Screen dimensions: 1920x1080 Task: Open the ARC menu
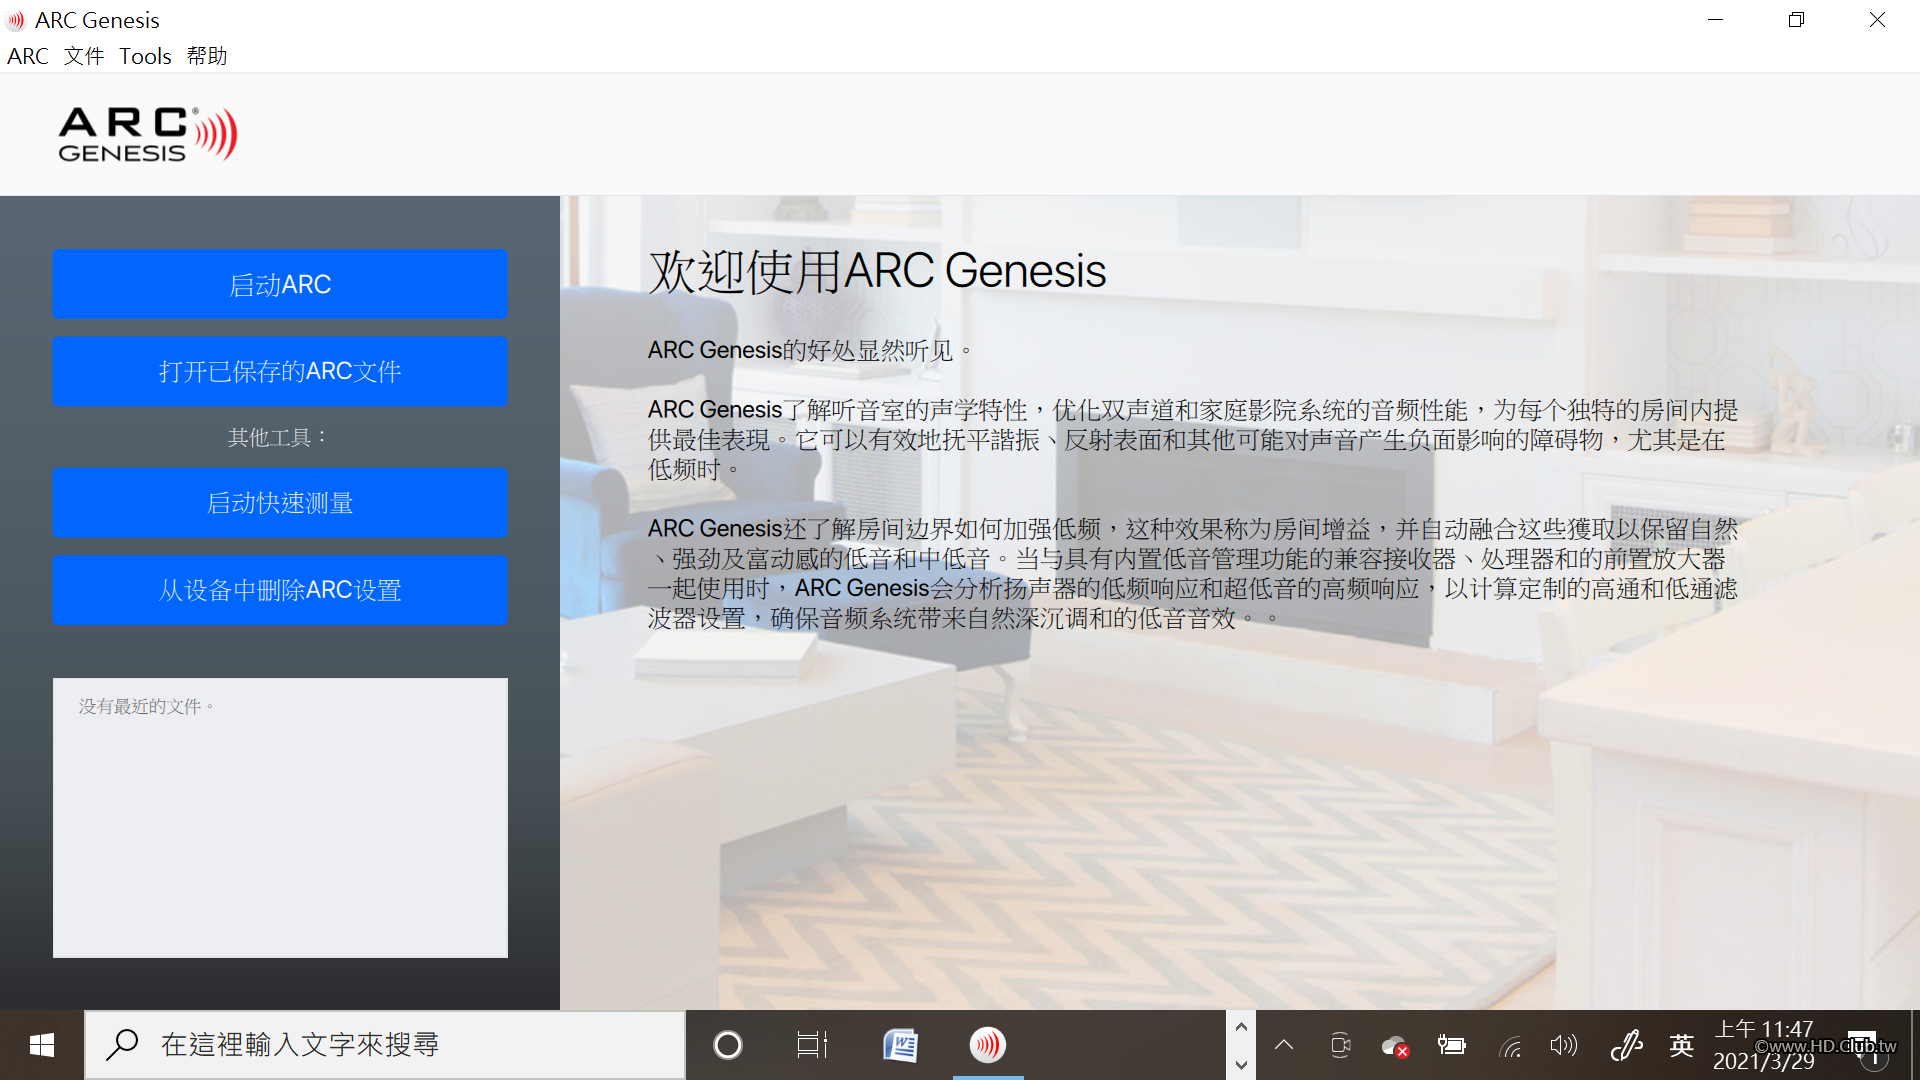coord(28,56)
